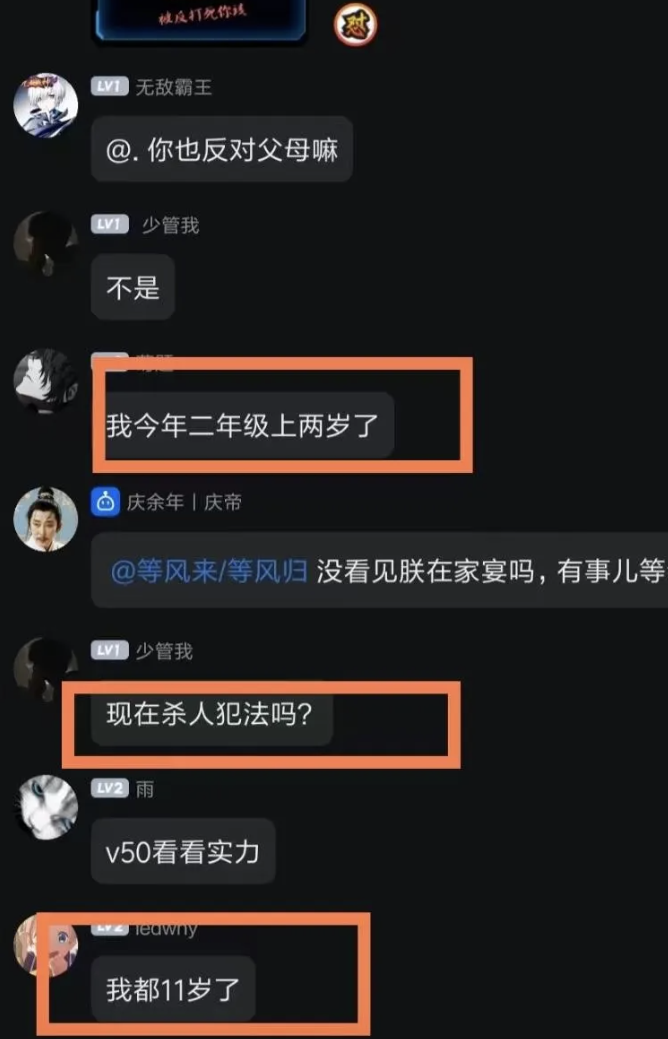The height and width of the screenshot is (1039, 668).
Task: Select the message 你也反对父母嘛
Action: 221,149
